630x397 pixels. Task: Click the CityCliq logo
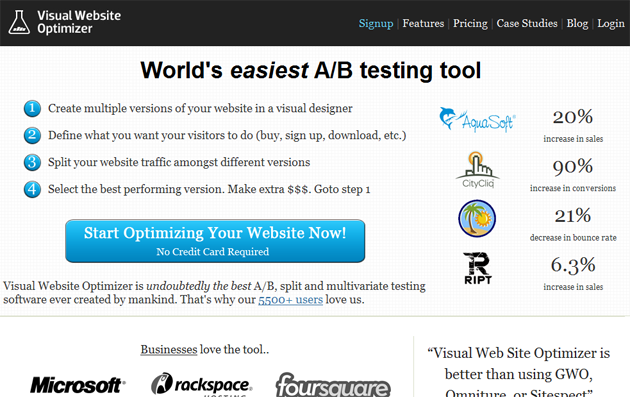(x=477, y=170)
